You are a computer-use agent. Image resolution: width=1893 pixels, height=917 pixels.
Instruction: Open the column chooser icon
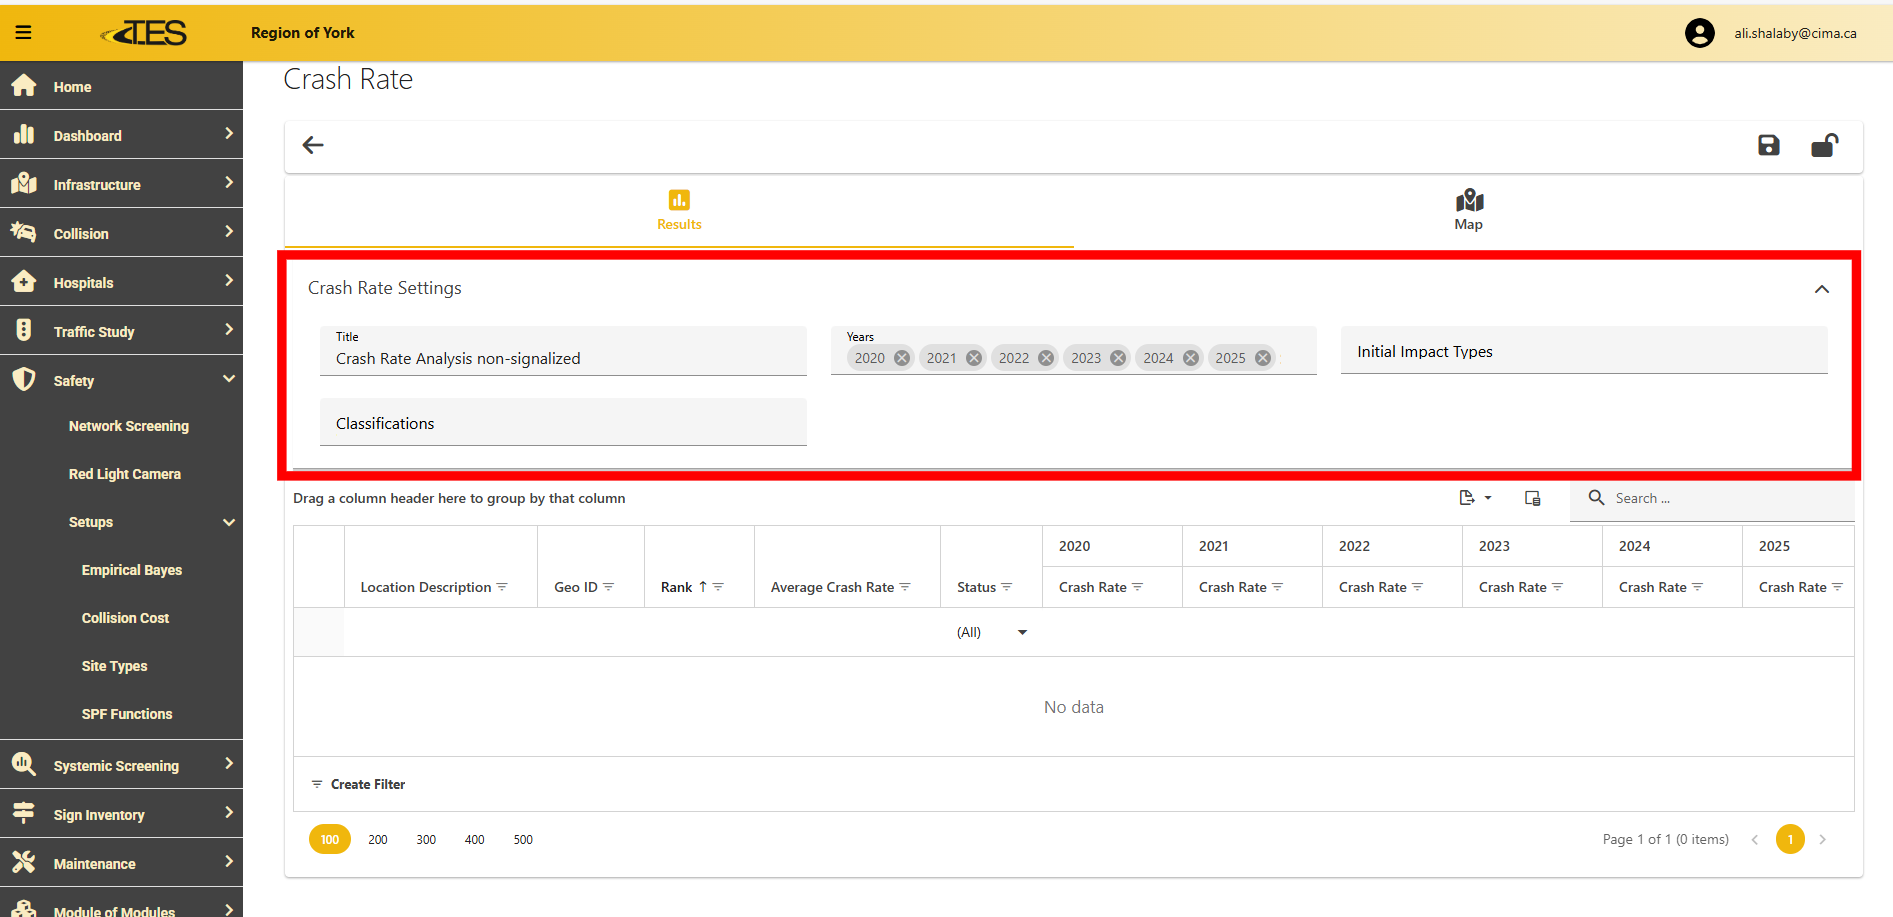click(1532, 498)
